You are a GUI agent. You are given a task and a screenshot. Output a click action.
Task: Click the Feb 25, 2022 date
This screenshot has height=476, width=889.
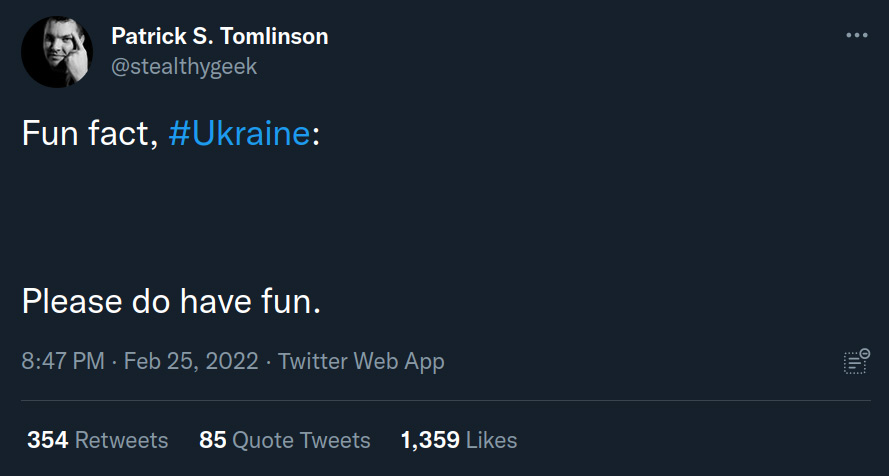pos(190,361)
